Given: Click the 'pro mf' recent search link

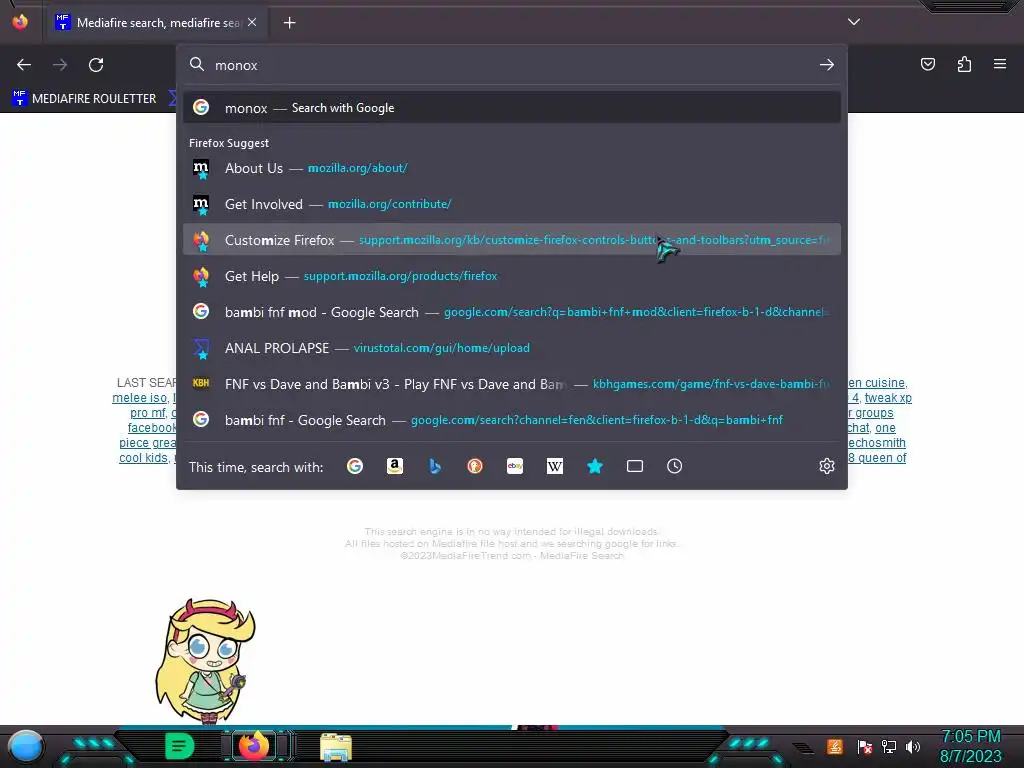Looking at the screenshot, I should click(148, 413).
